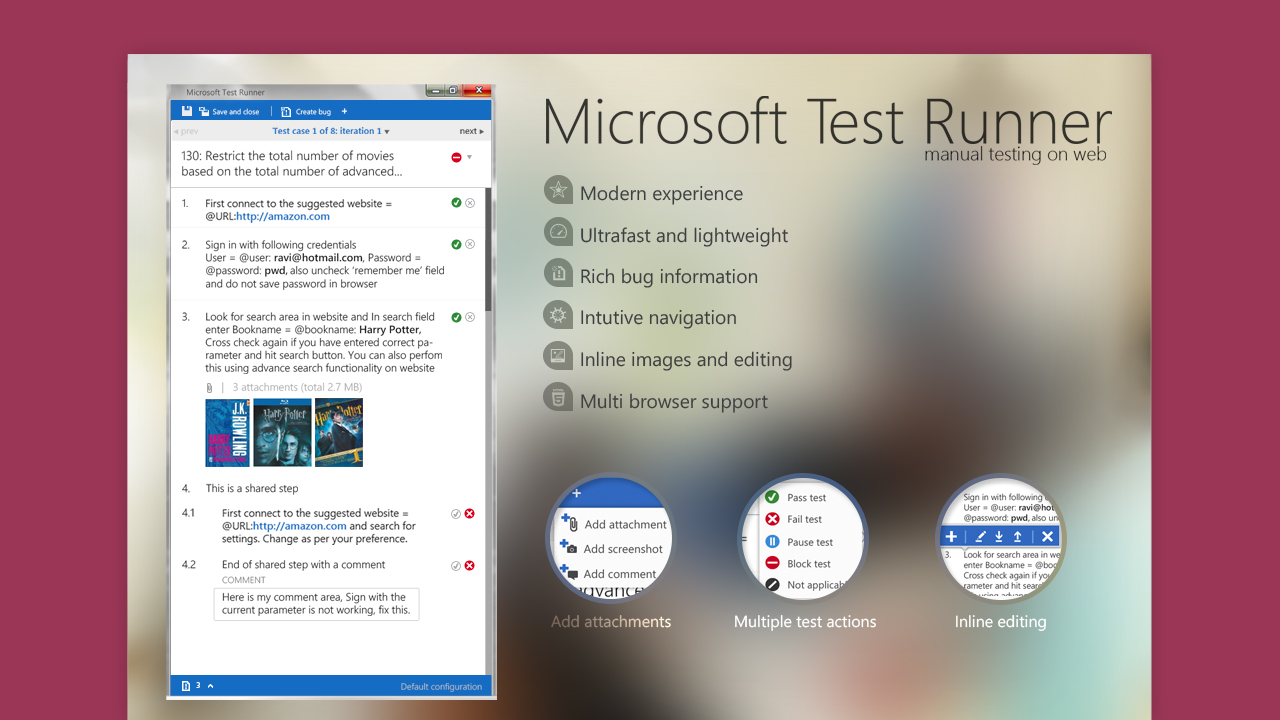Open the amazon.com link in step 1
The height and width of the screenshot is (720, 1280).
[x=283, y=216]
